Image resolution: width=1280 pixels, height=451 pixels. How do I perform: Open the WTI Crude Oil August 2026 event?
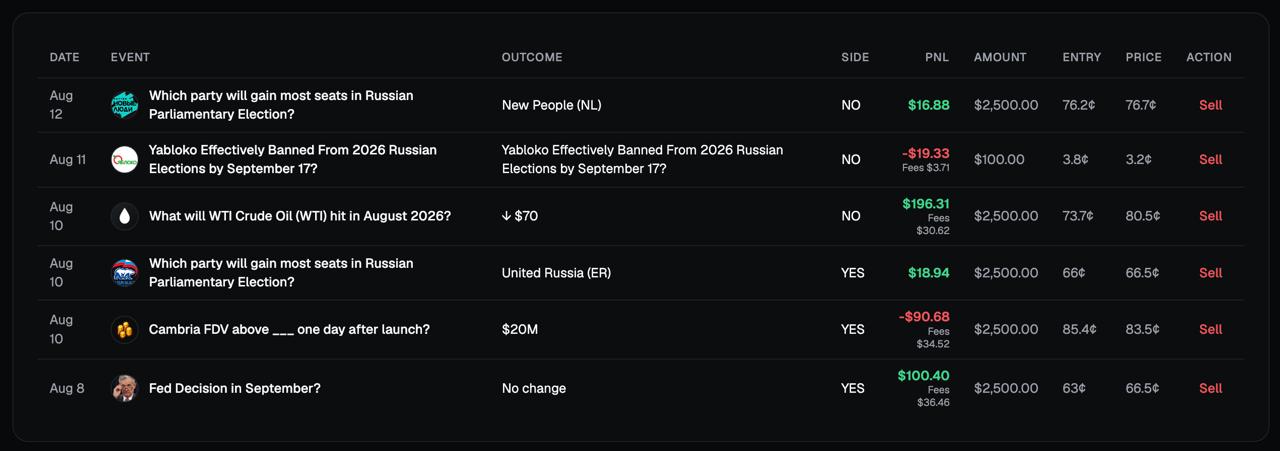point(300,216)
